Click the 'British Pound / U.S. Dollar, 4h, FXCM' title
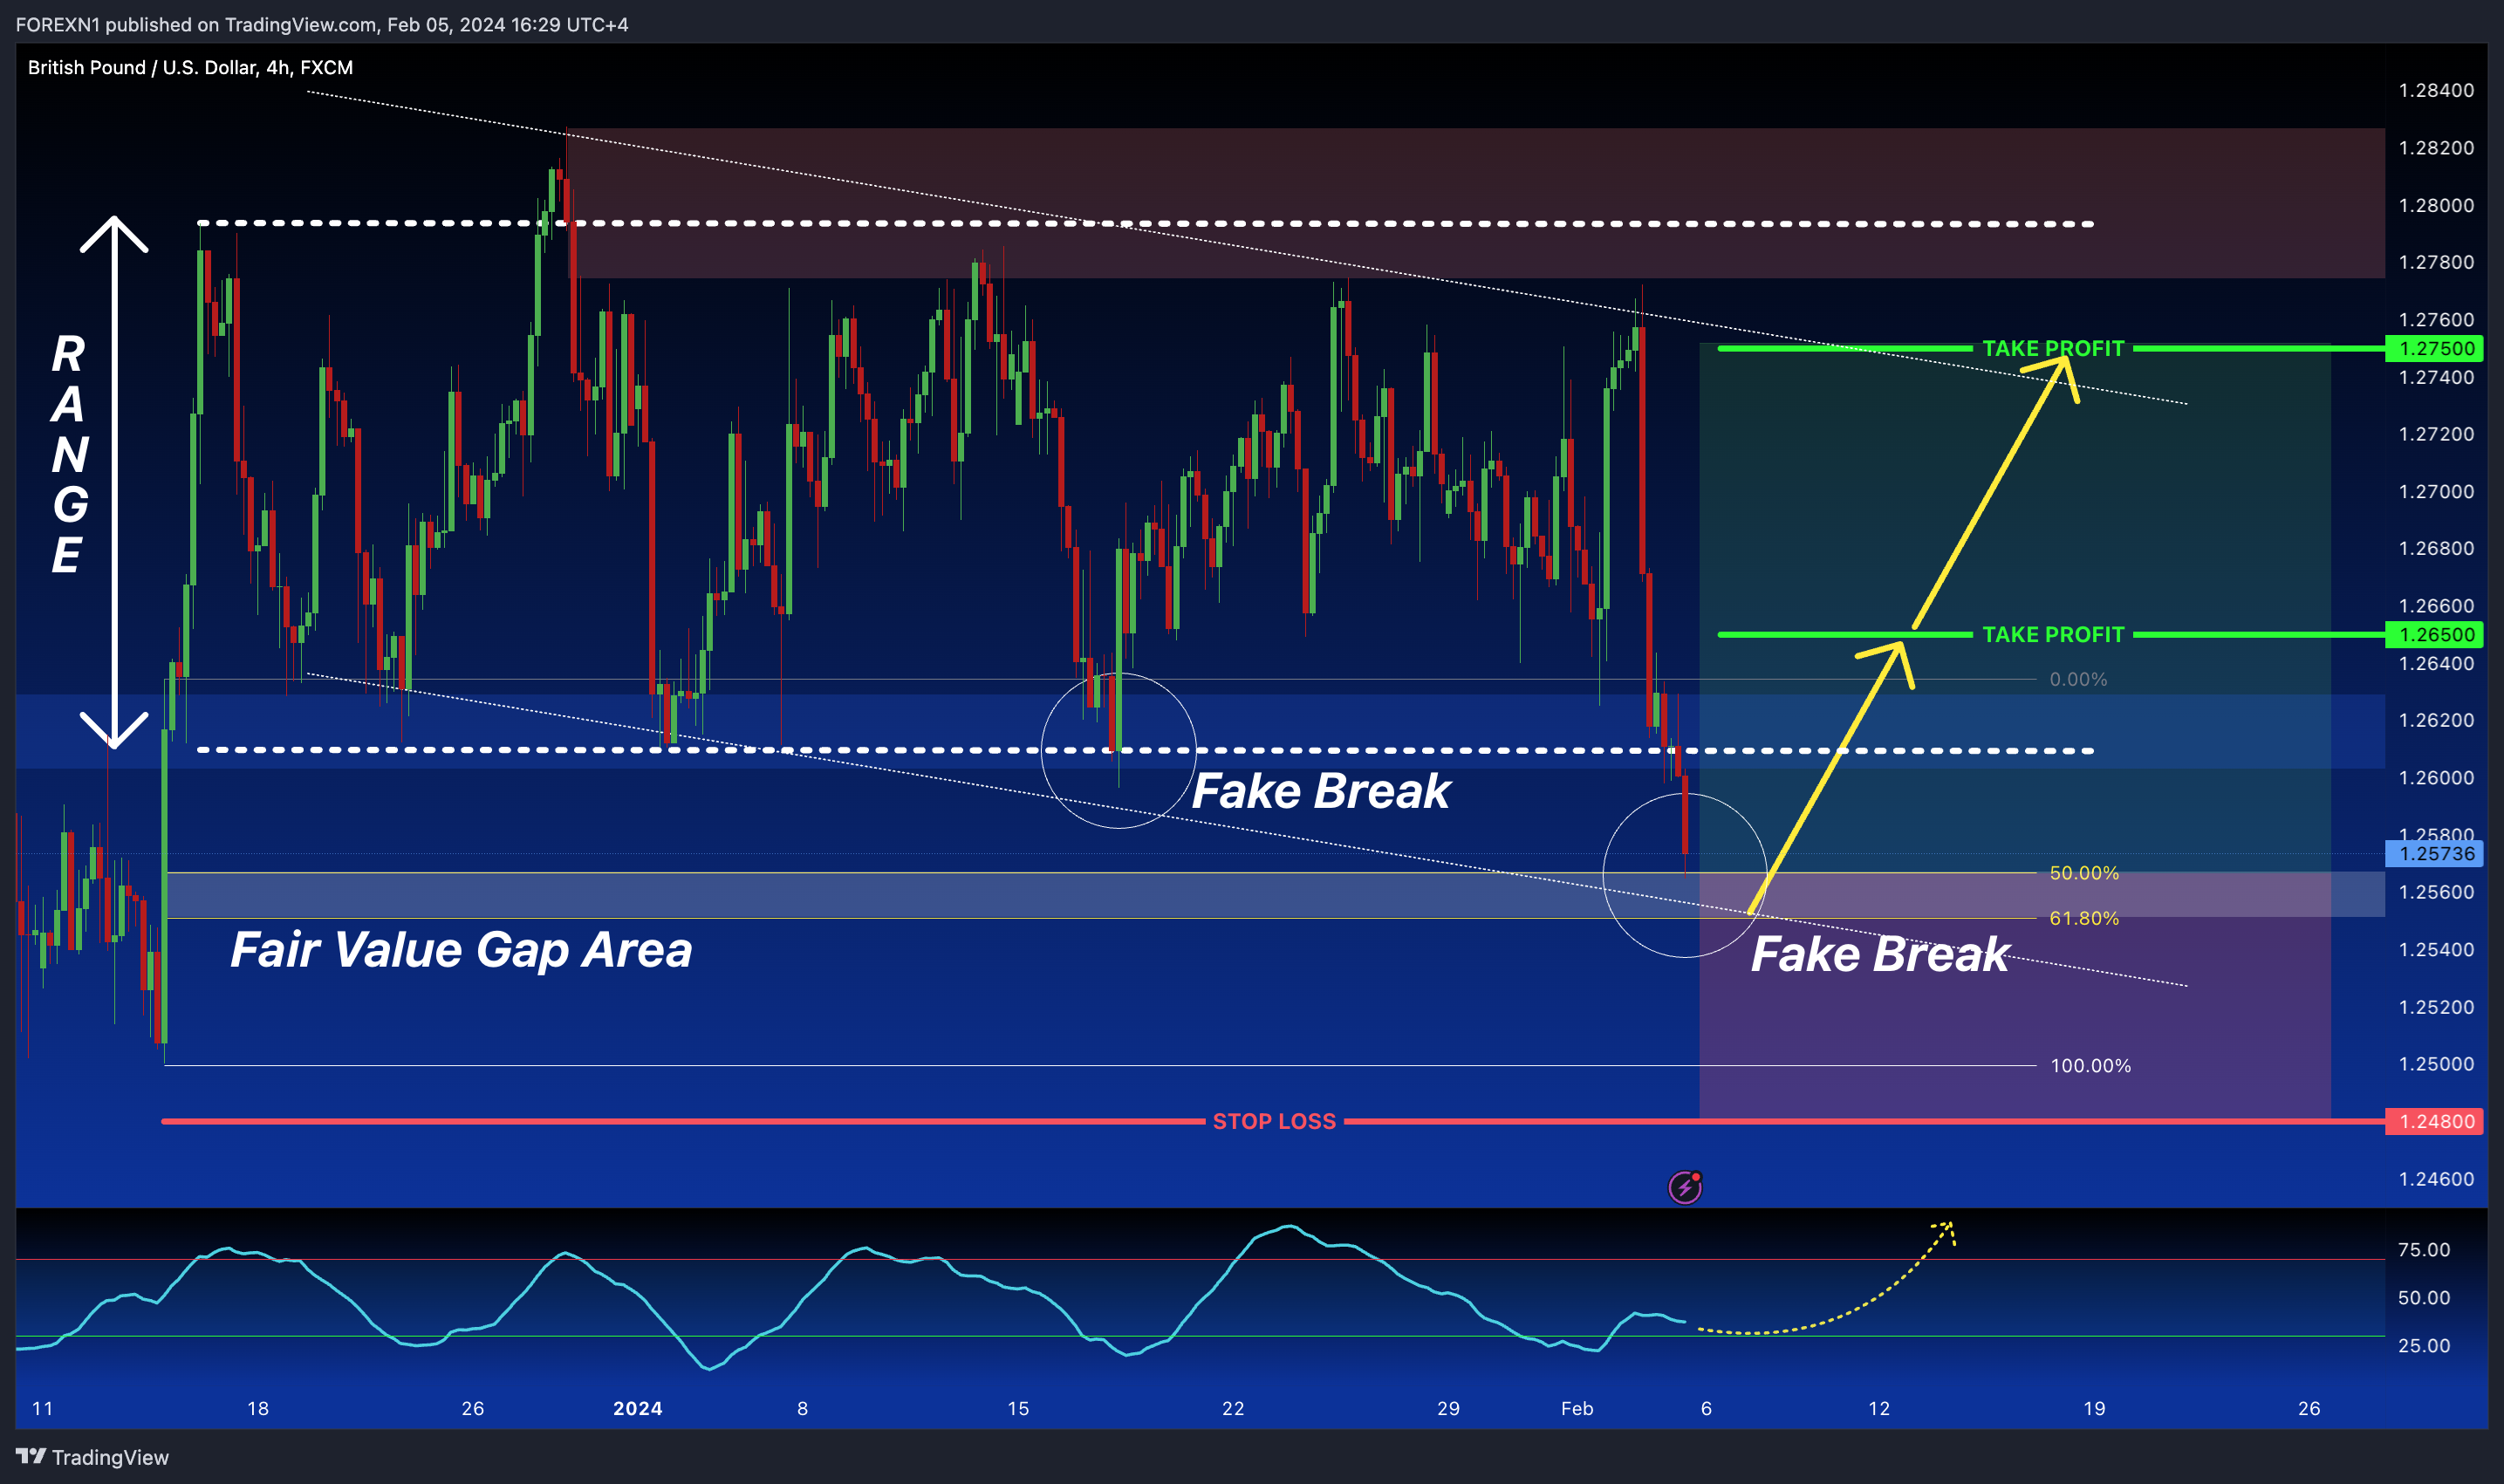 [x=190, y=68]
